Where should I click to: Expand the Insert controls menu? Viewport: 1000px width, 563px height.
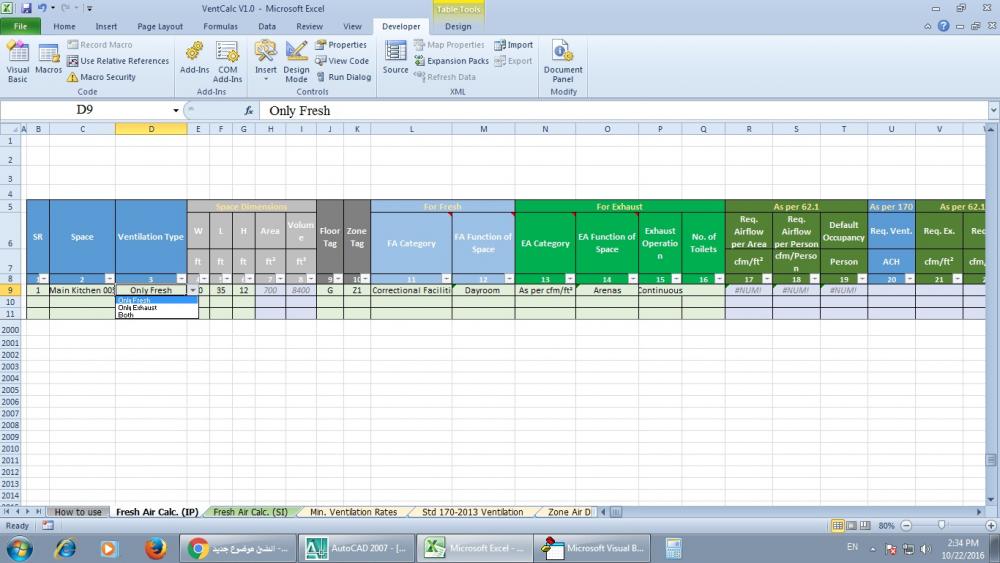tap(266, 61)
